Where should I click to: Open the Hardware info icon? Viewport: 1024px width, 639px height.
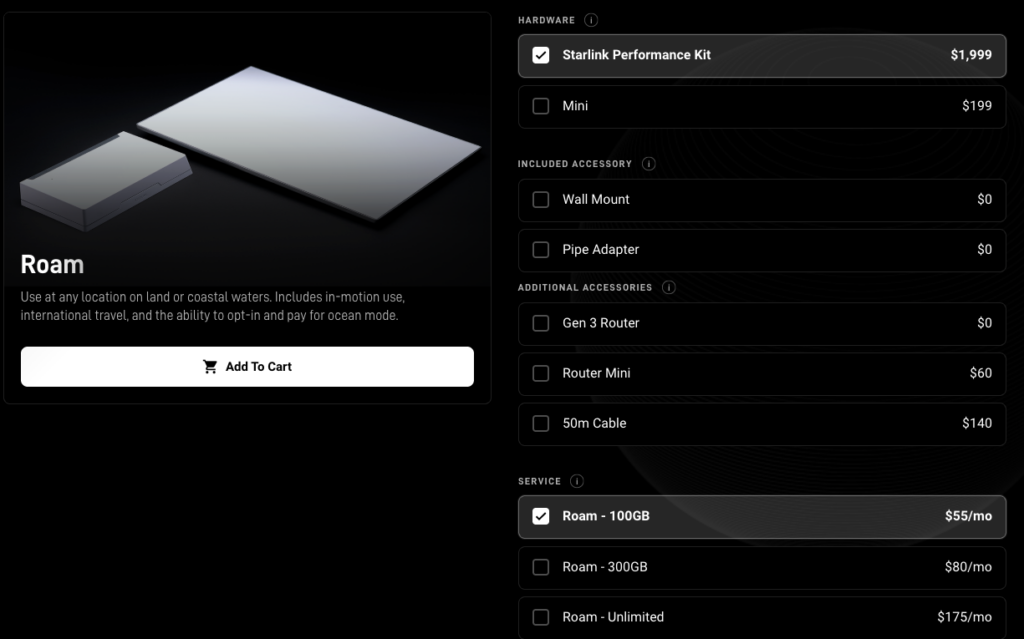591,20
